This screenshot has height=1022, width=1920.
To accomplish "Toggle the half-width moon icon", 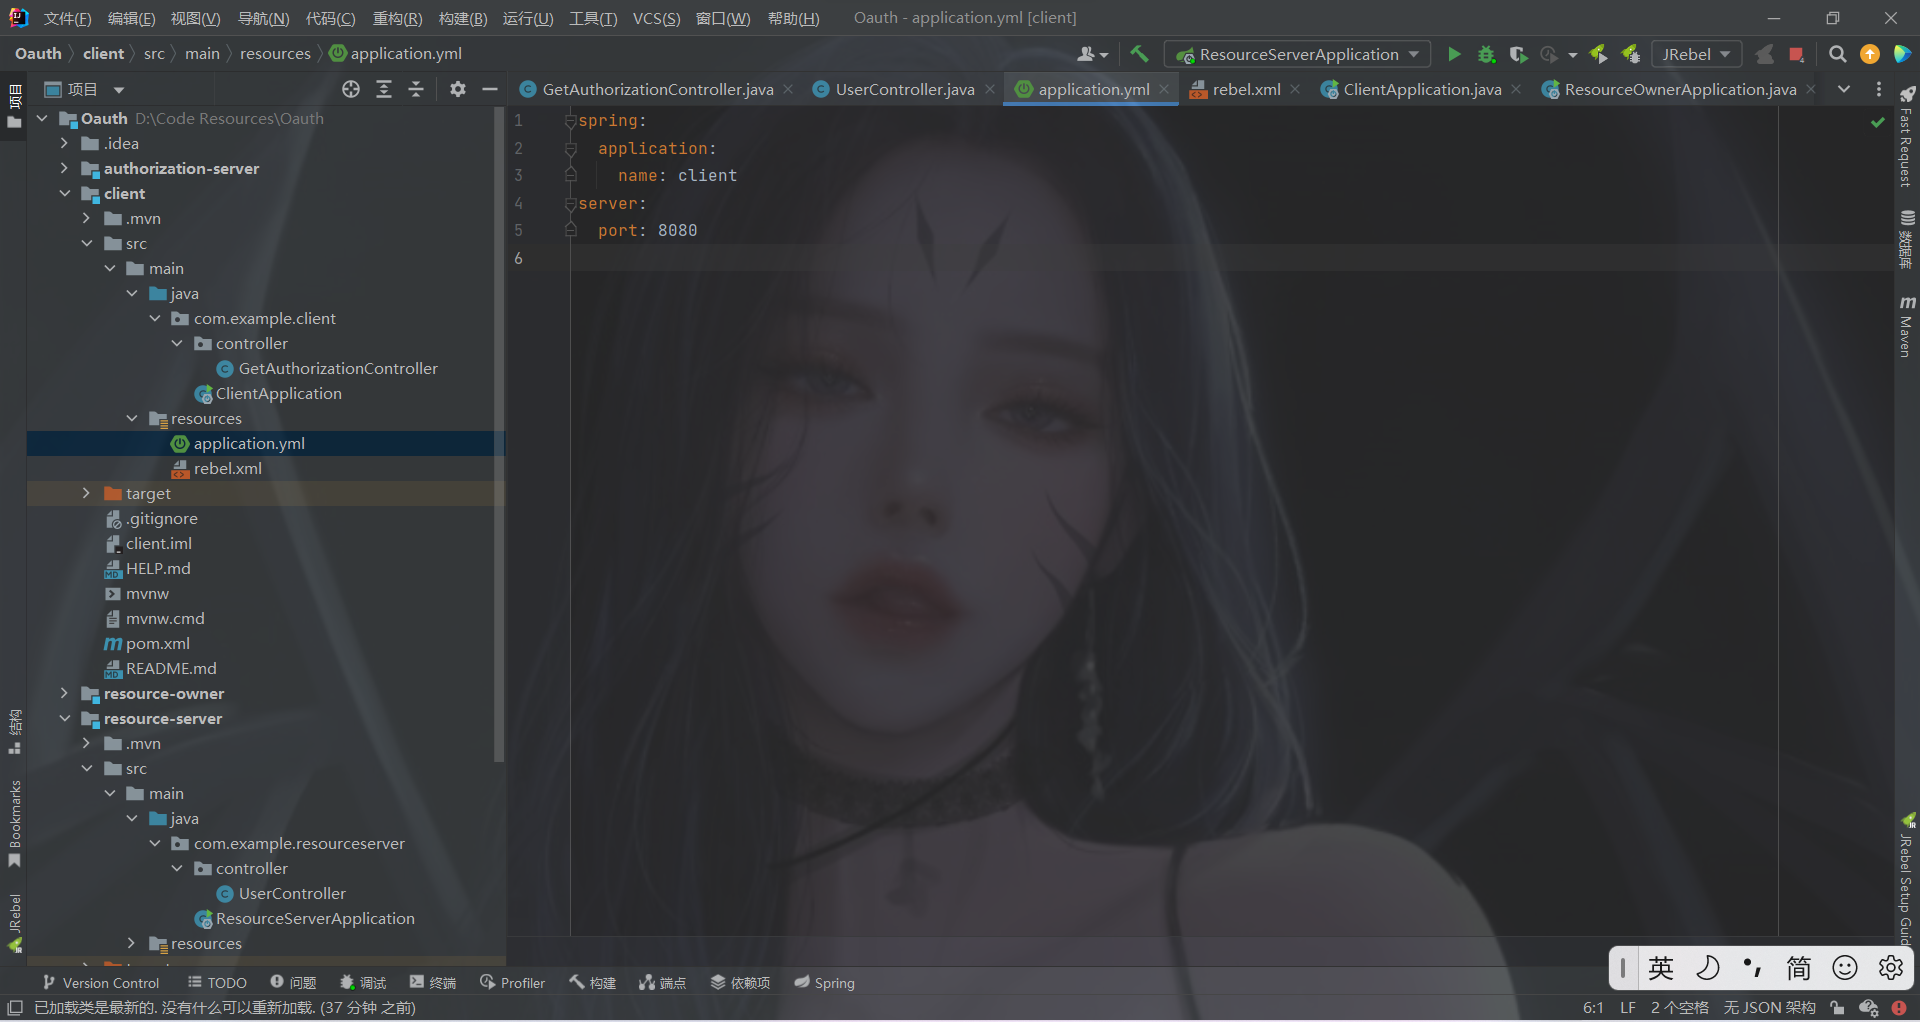I will [1709, 967].
